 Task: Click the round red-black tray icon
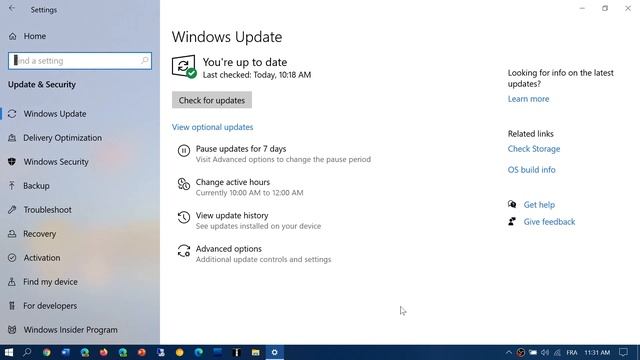click(520, 353)
